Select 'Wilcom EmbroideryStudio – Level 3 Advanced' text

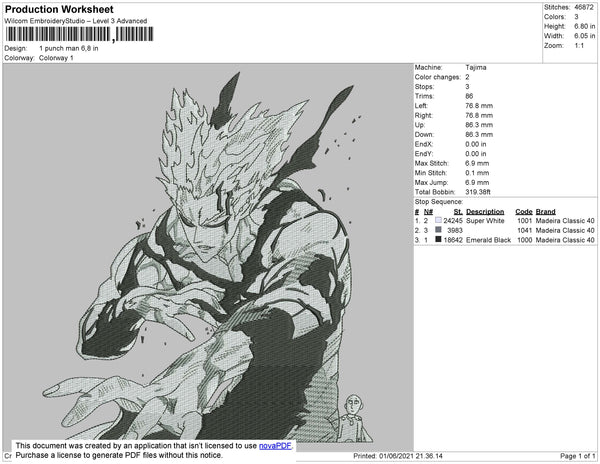coord(76,21)
